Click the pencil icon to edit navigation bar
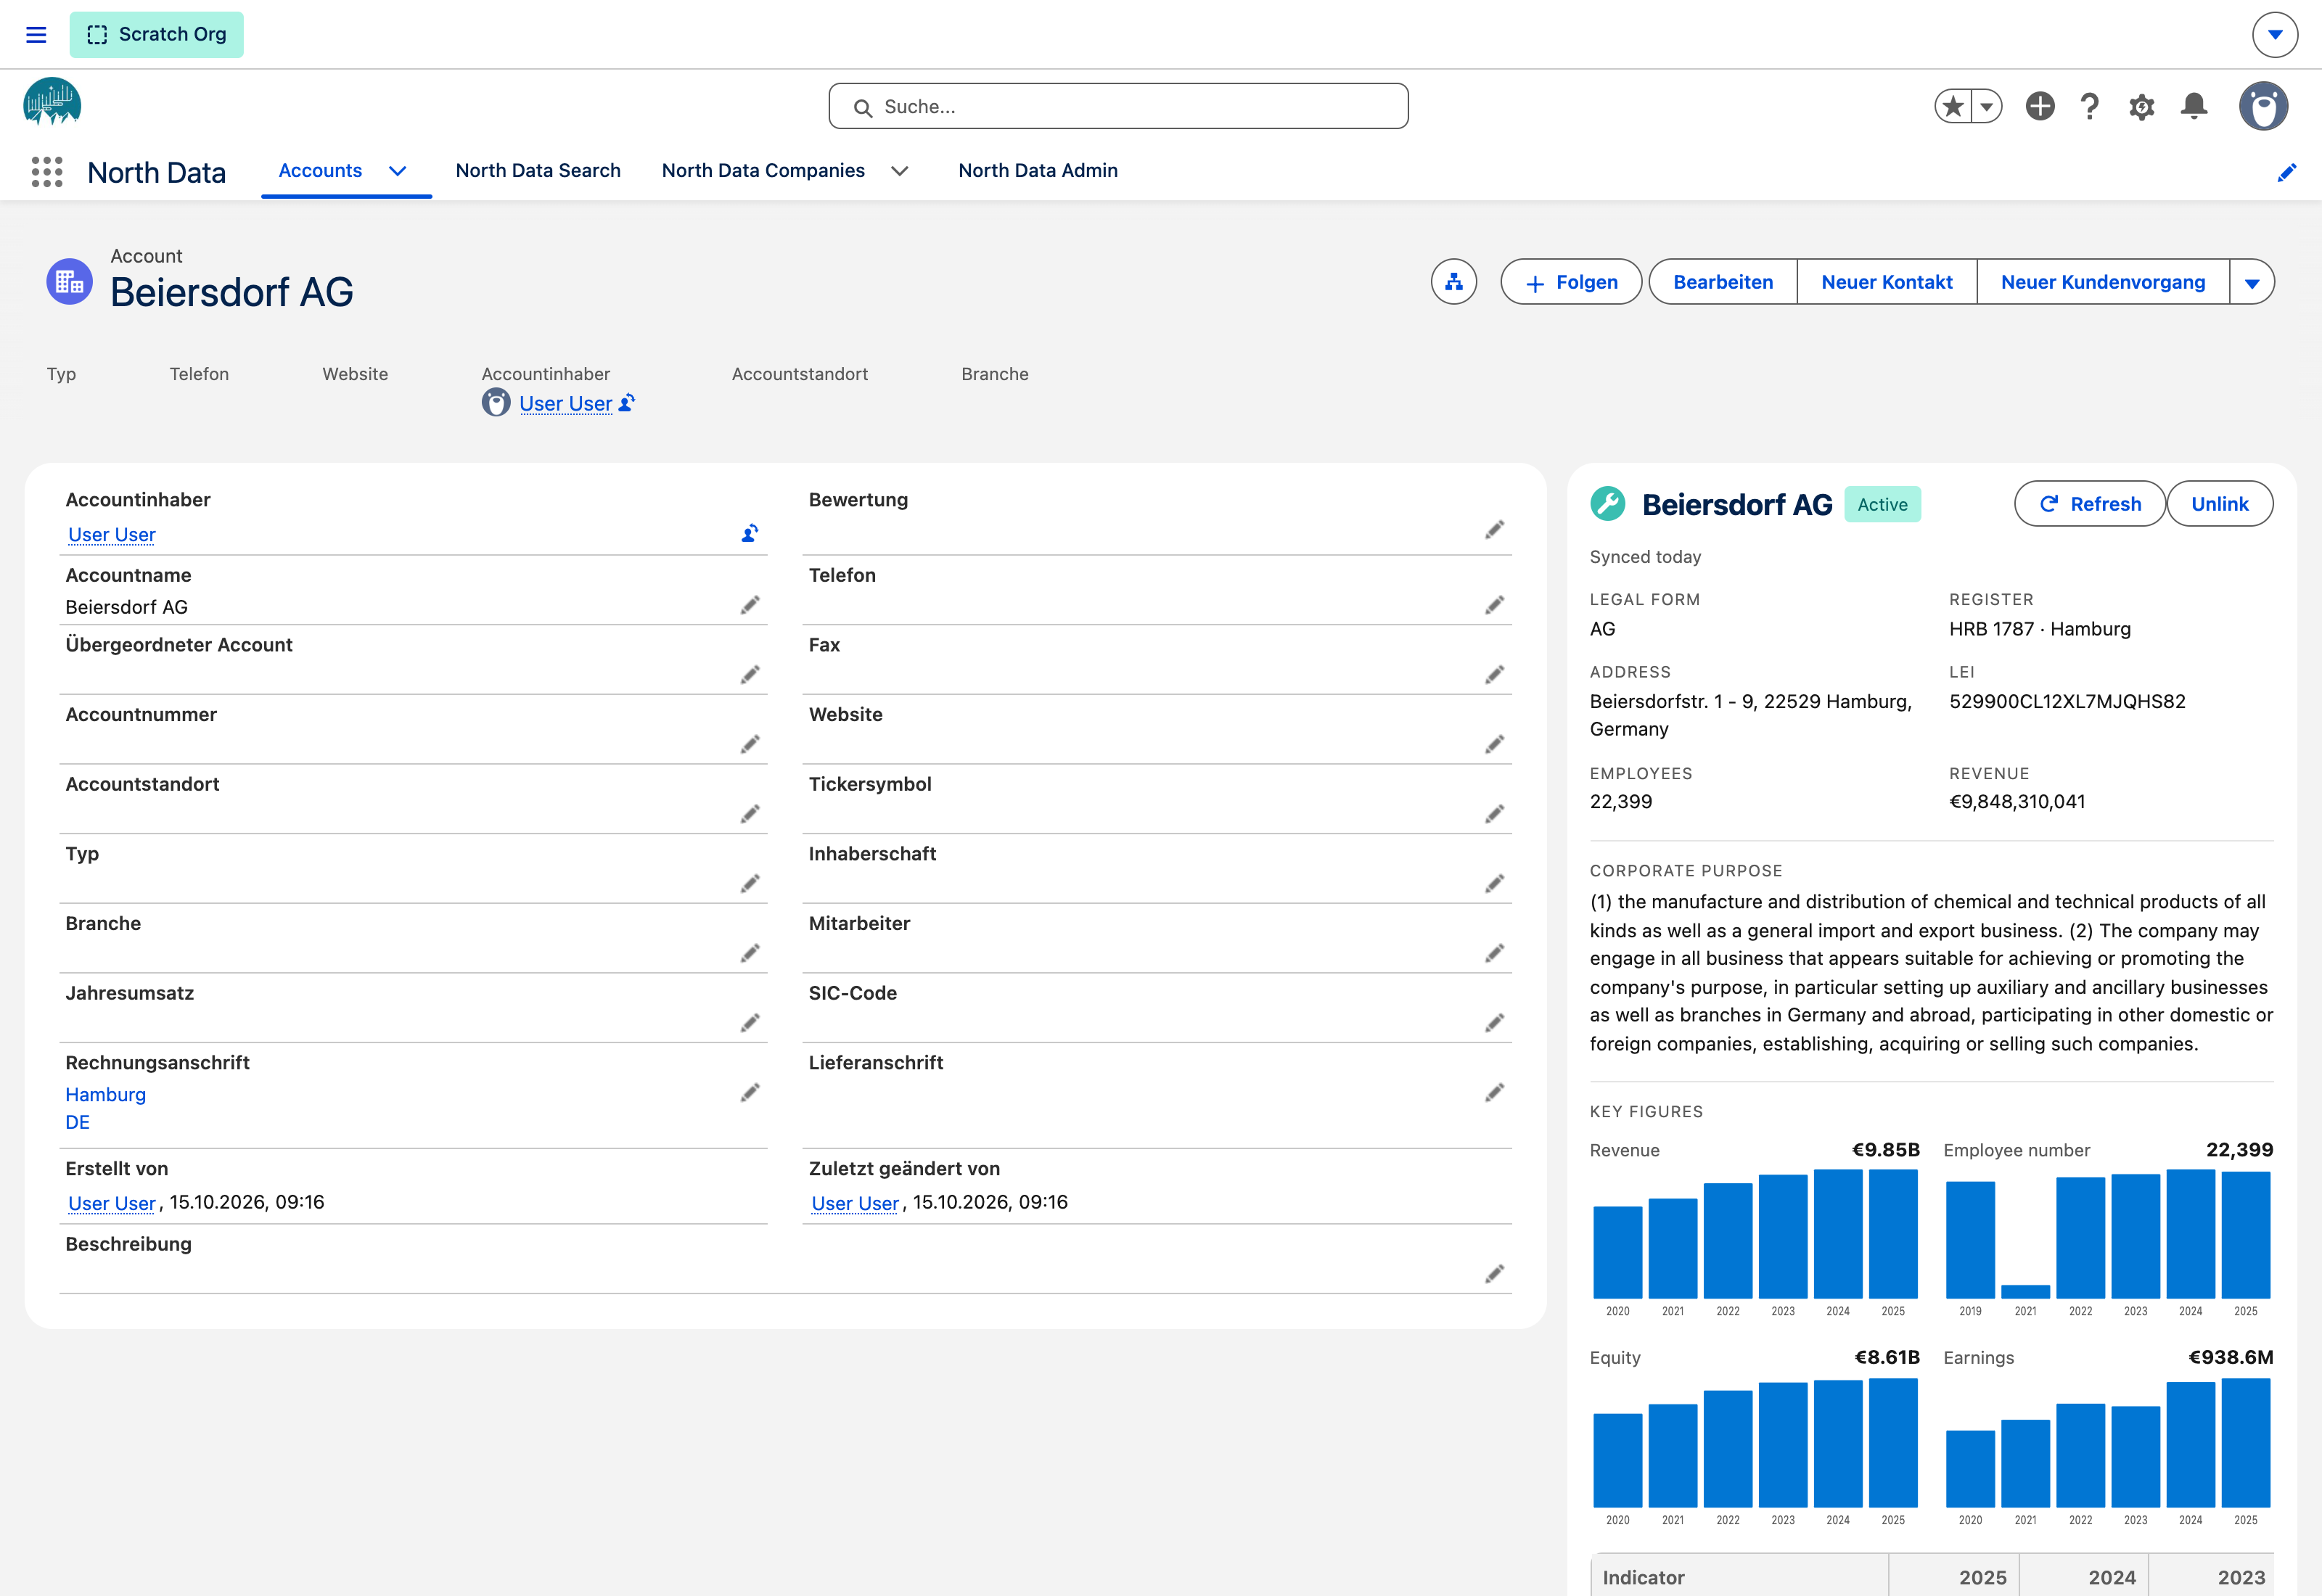 point(2287,172)
